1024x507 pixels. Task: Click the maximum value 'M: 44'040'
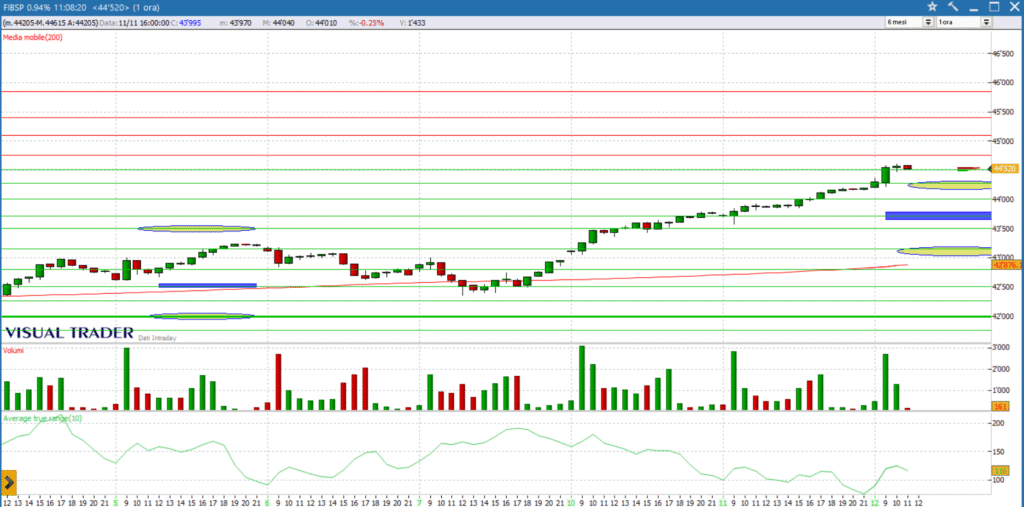278,22
